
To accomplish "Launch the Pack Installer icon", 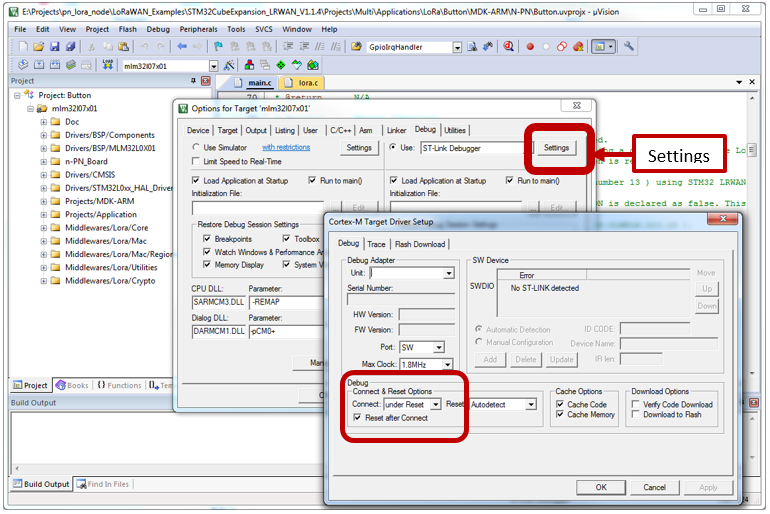I will 312,65.
